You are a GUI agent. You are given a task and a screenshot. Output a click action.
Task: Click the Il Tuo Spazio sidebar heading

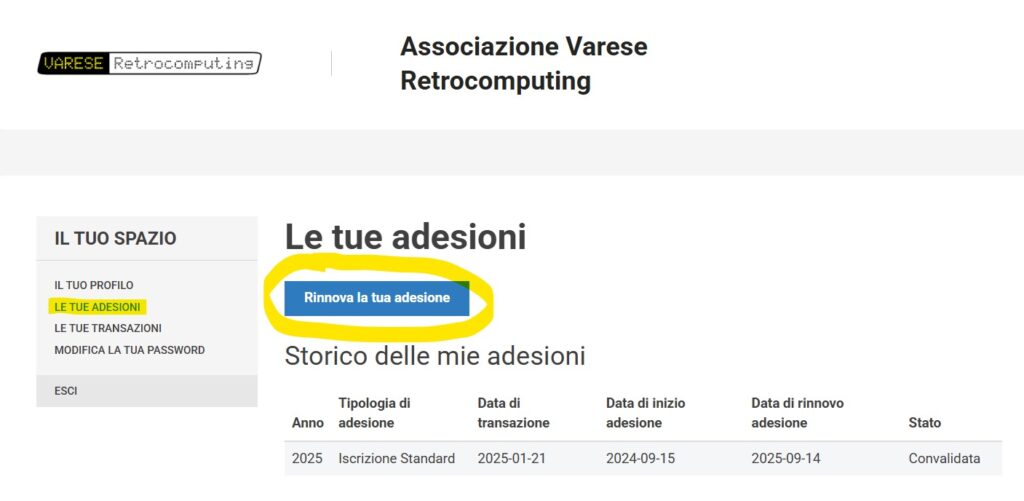(116, 238)
